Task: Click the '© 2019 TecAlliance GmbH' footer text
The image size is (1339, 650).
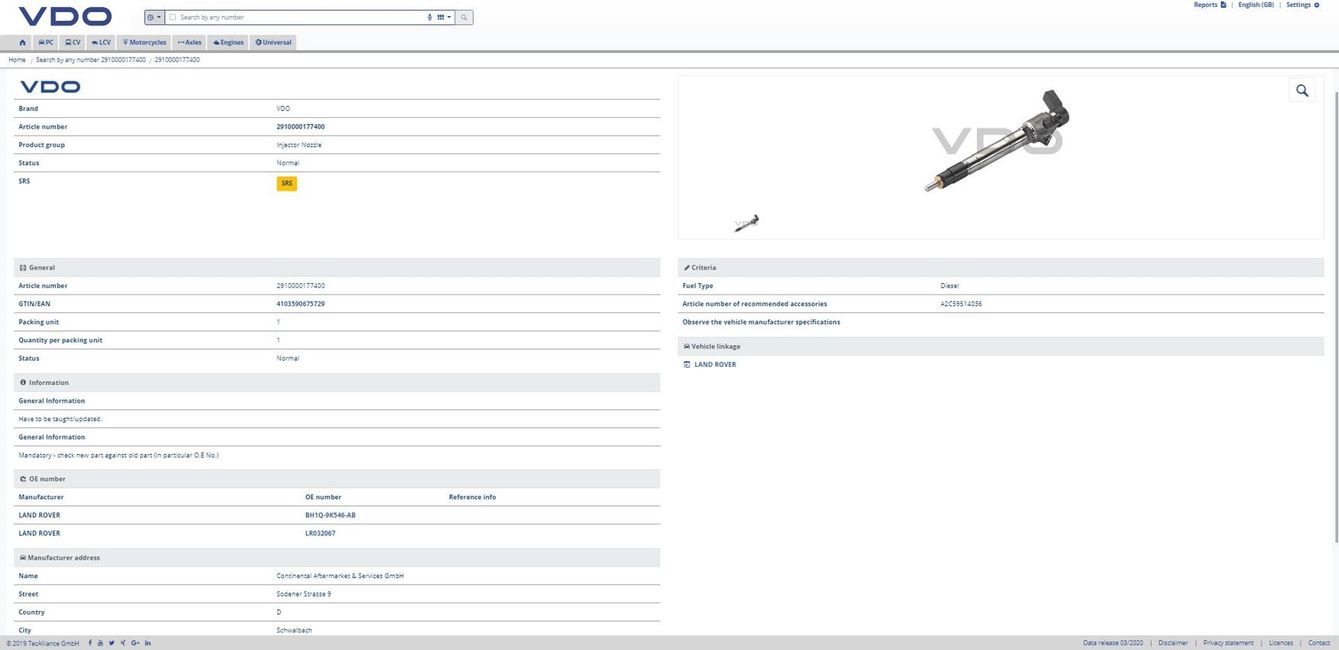Action: click(43, 643)
